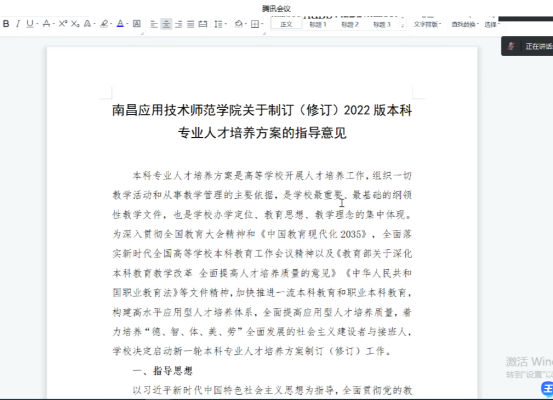
Task: Expand the table borders dropdown
Action: [x=262, y=24]
